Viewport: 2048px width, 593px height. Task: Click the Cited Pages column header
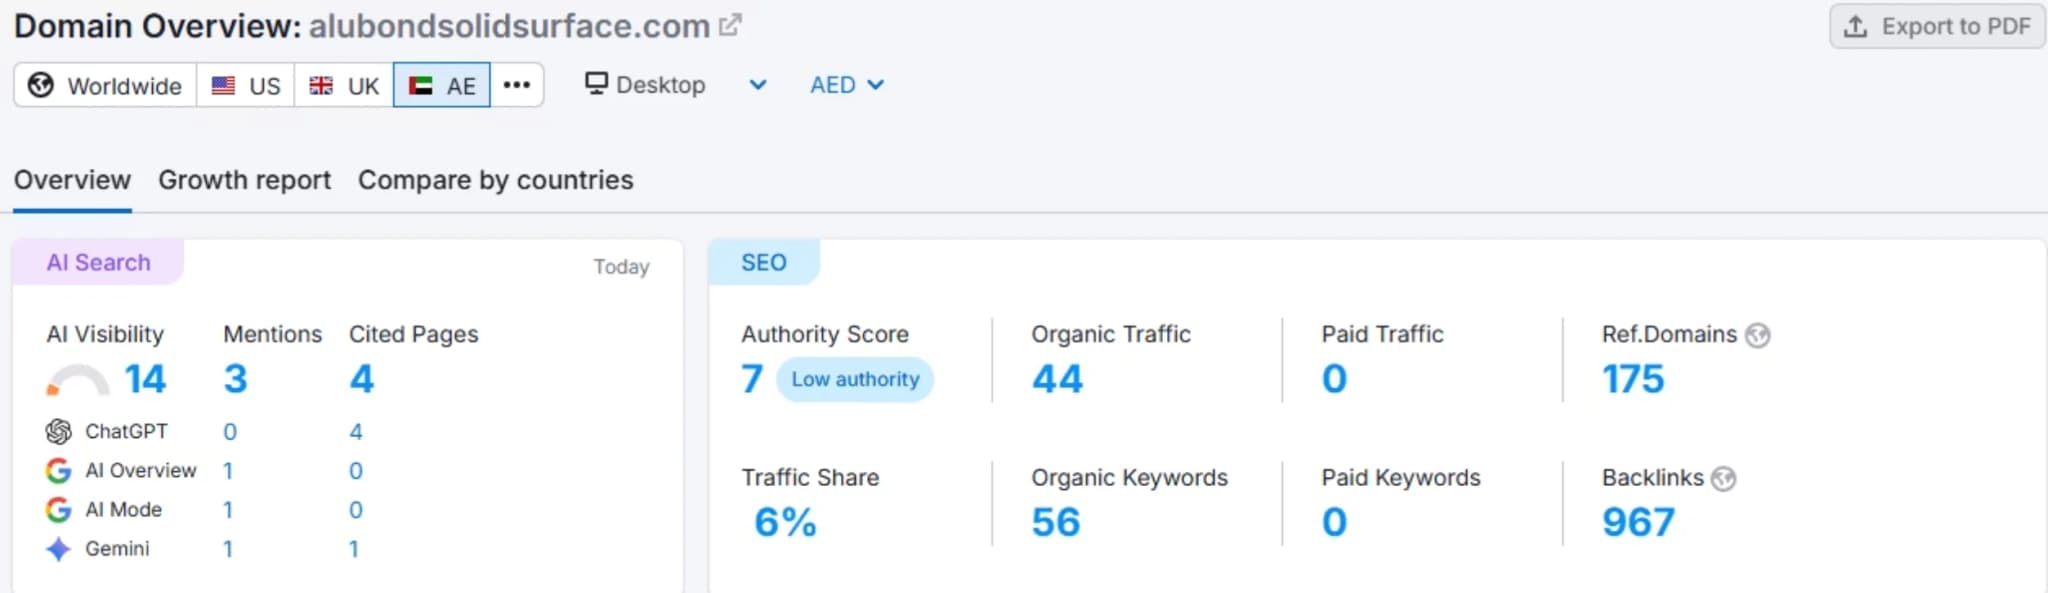[413, 334]
